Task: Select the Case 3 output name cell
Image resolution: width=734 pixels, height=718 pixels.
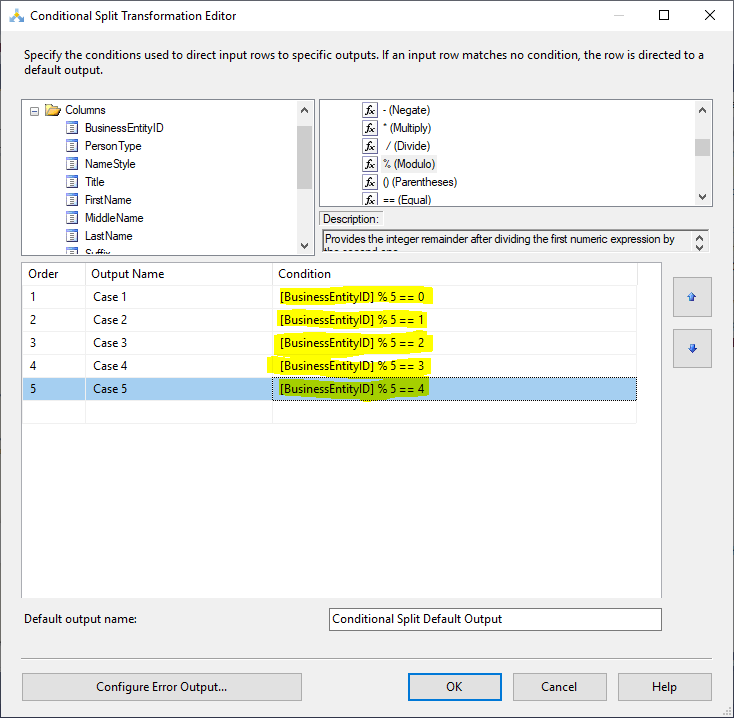Action: coord(179,343)
